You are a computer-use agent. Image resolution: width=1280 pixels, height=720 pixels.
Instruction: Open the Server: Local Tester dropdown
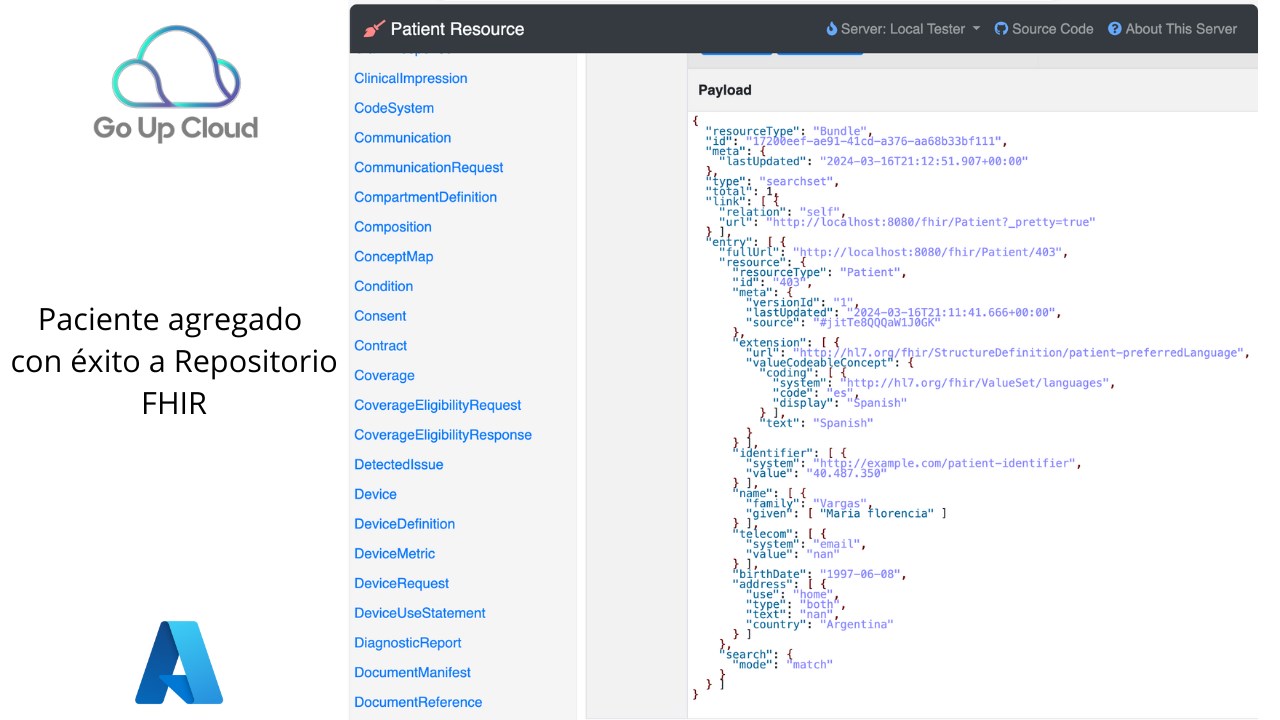coord(903,29)
